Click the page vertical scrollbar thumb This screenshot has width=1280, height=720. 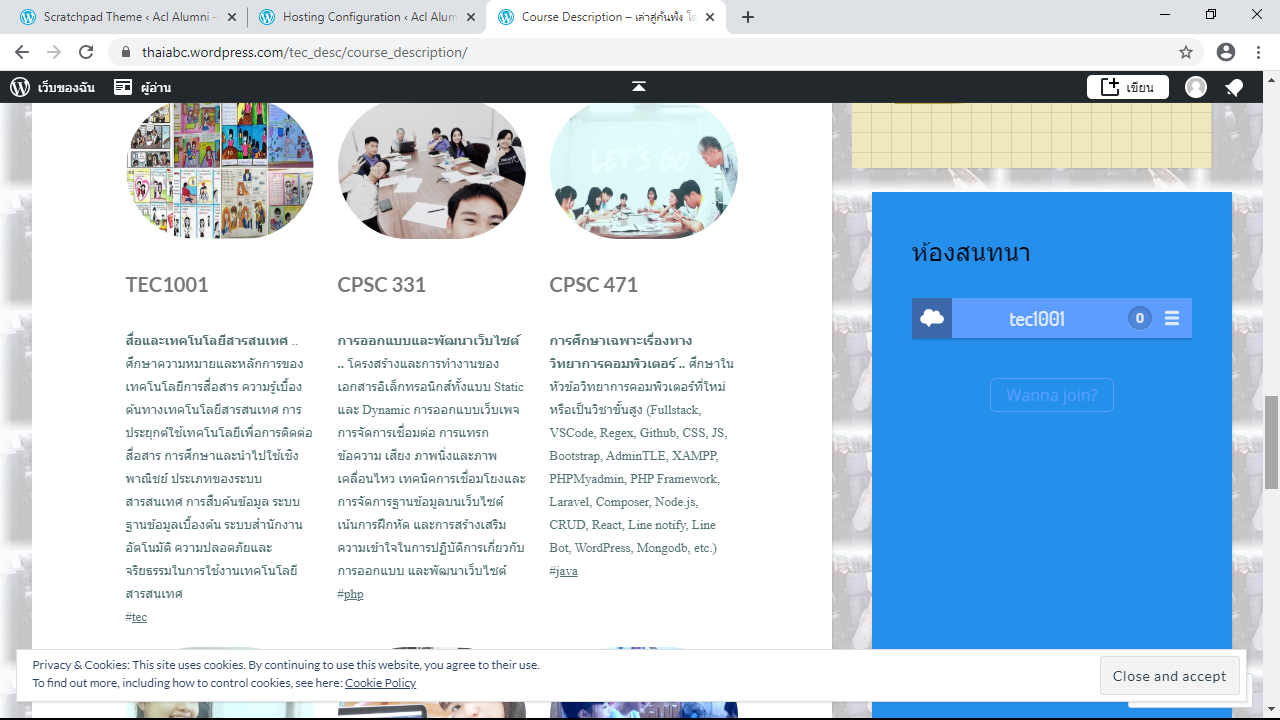click(1271, 442)
